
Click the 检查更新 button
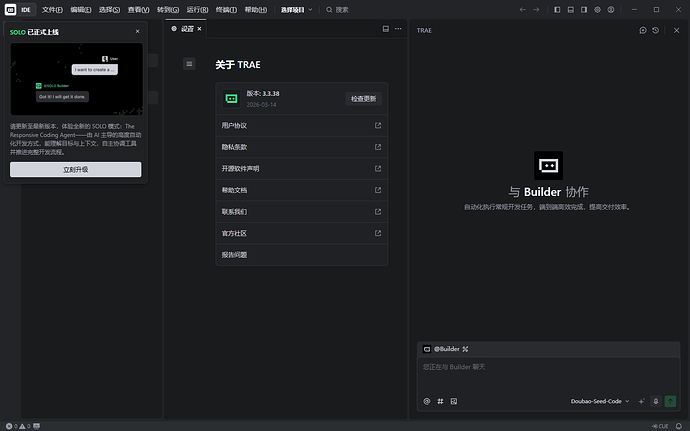[363, 99]
